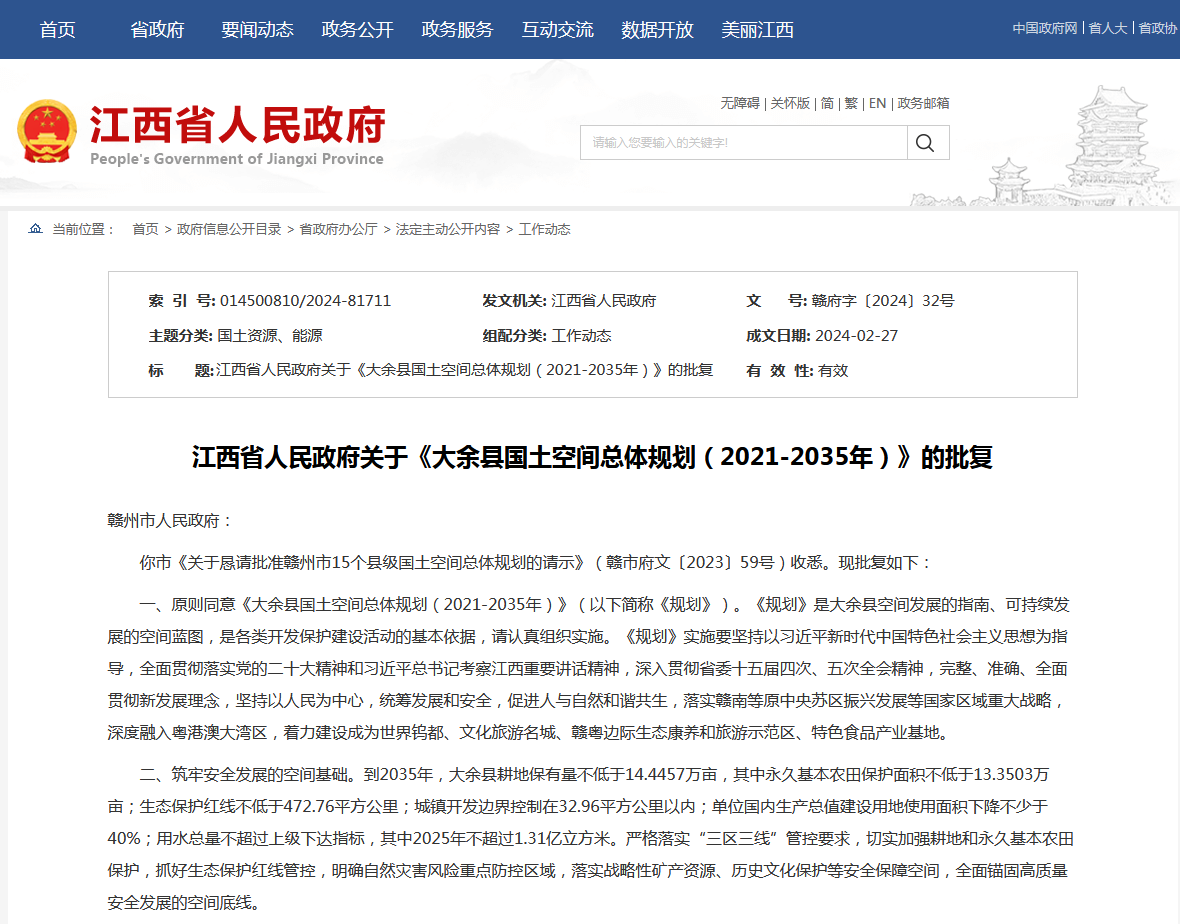The width and height of the screenshot is (1180, 924).
Task: Click the home icon beside 当前位置
Action: click(x=36, y=229)
